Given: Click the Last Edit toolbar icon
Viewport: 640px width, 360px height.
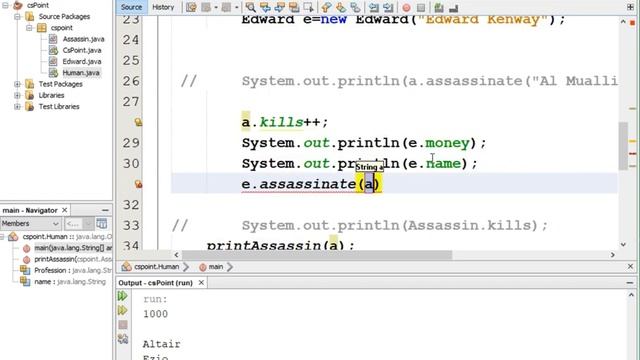Looking at the screenshot, I should [x=191, y=7].
